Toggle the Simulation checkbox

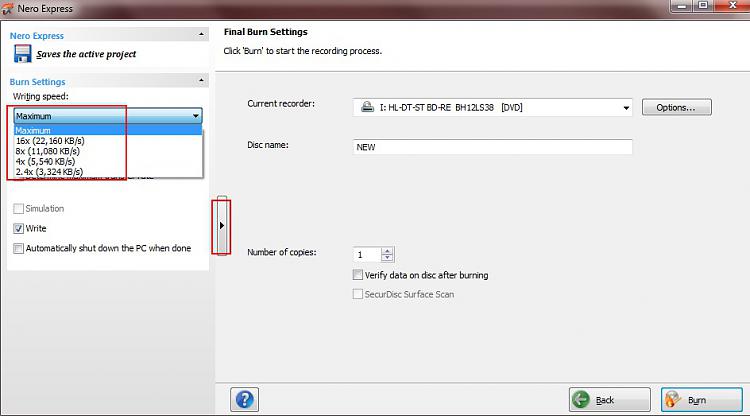click(x=19, y=208)
